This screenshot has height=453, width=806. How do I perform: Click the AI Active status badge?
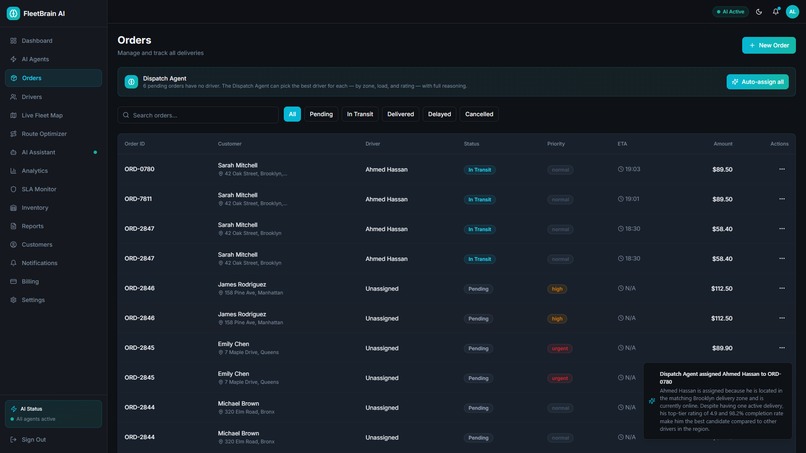[x=730, y=12]
